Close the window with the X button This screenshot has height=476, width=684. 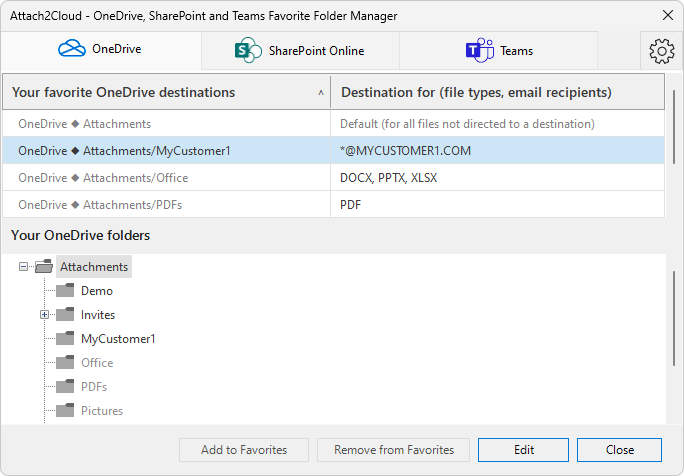[x=667, y=16]
